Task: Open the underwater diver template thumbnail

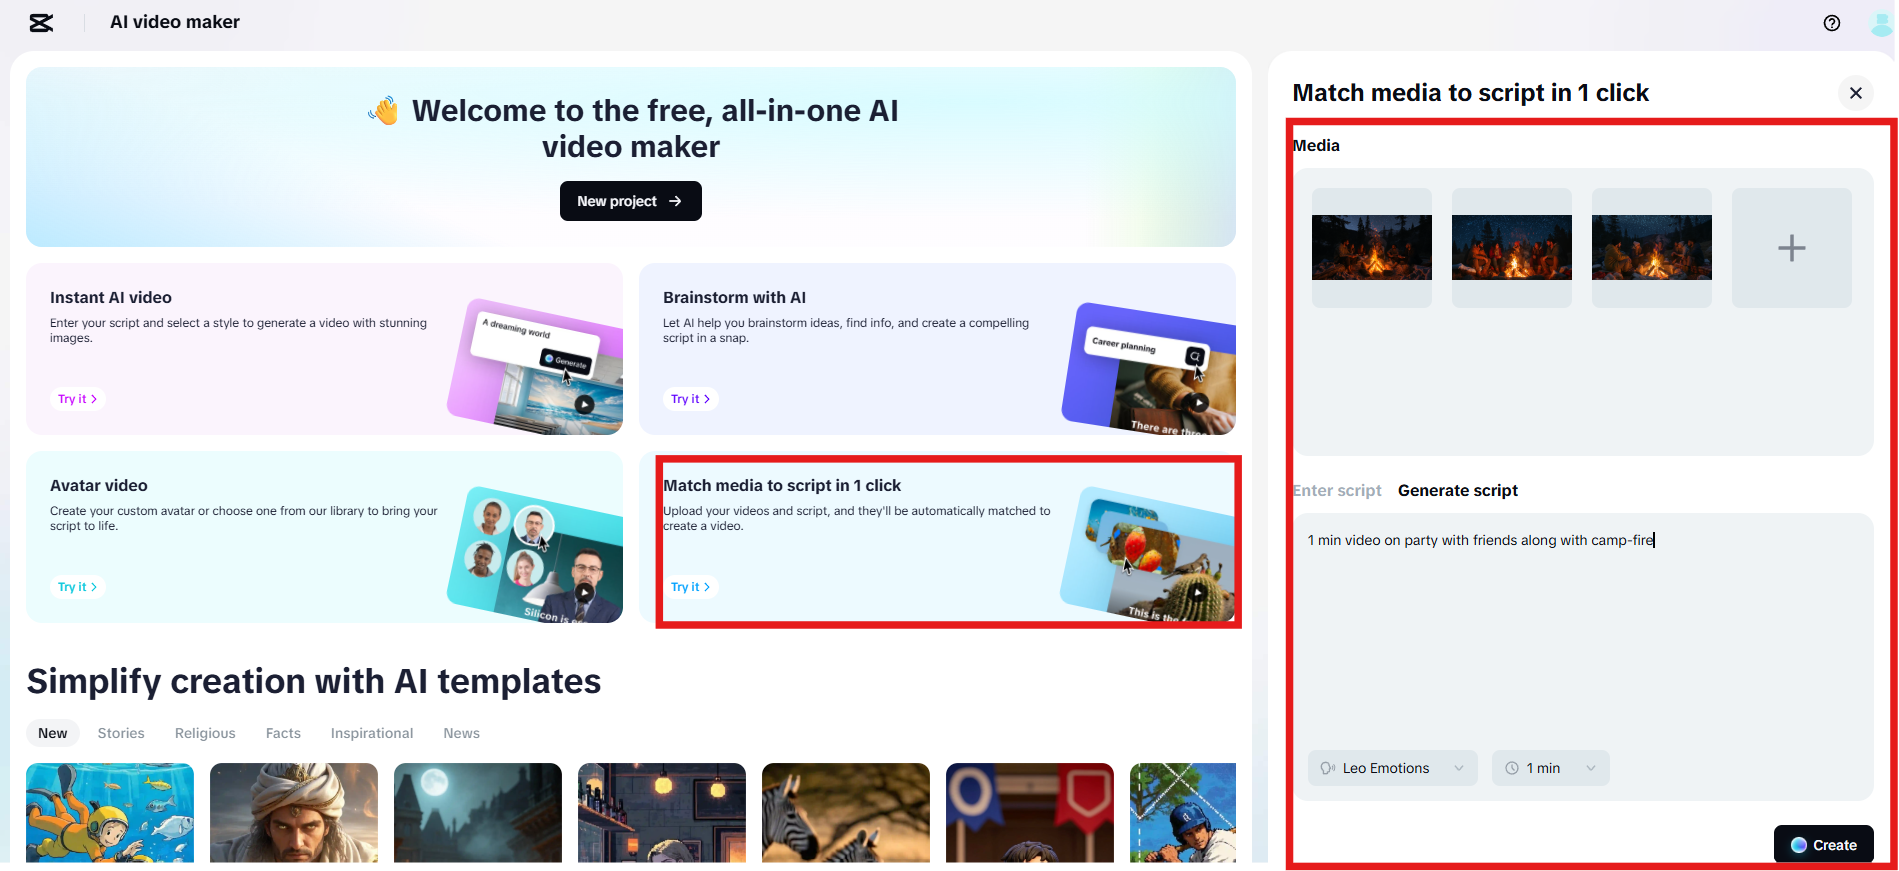Action: click(110, 813)
